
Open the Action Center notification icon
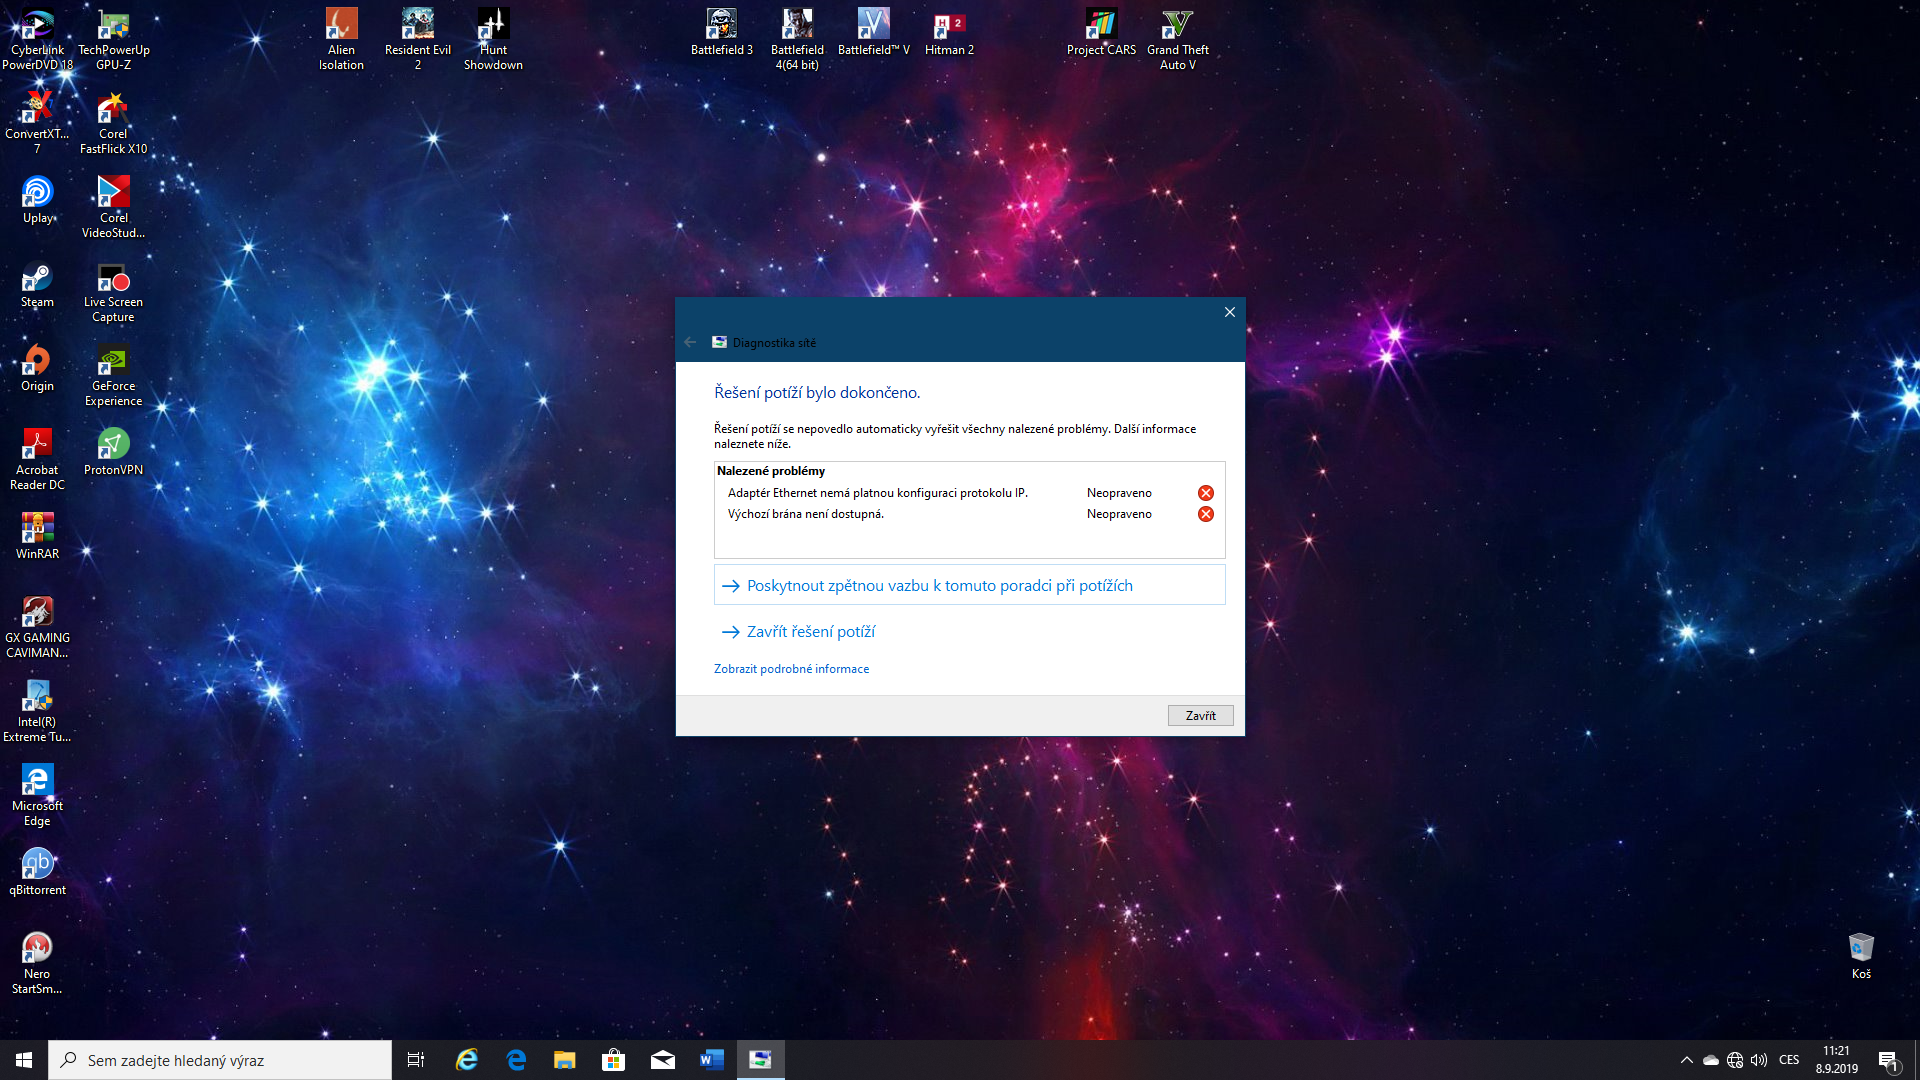click(1887, 1060)
